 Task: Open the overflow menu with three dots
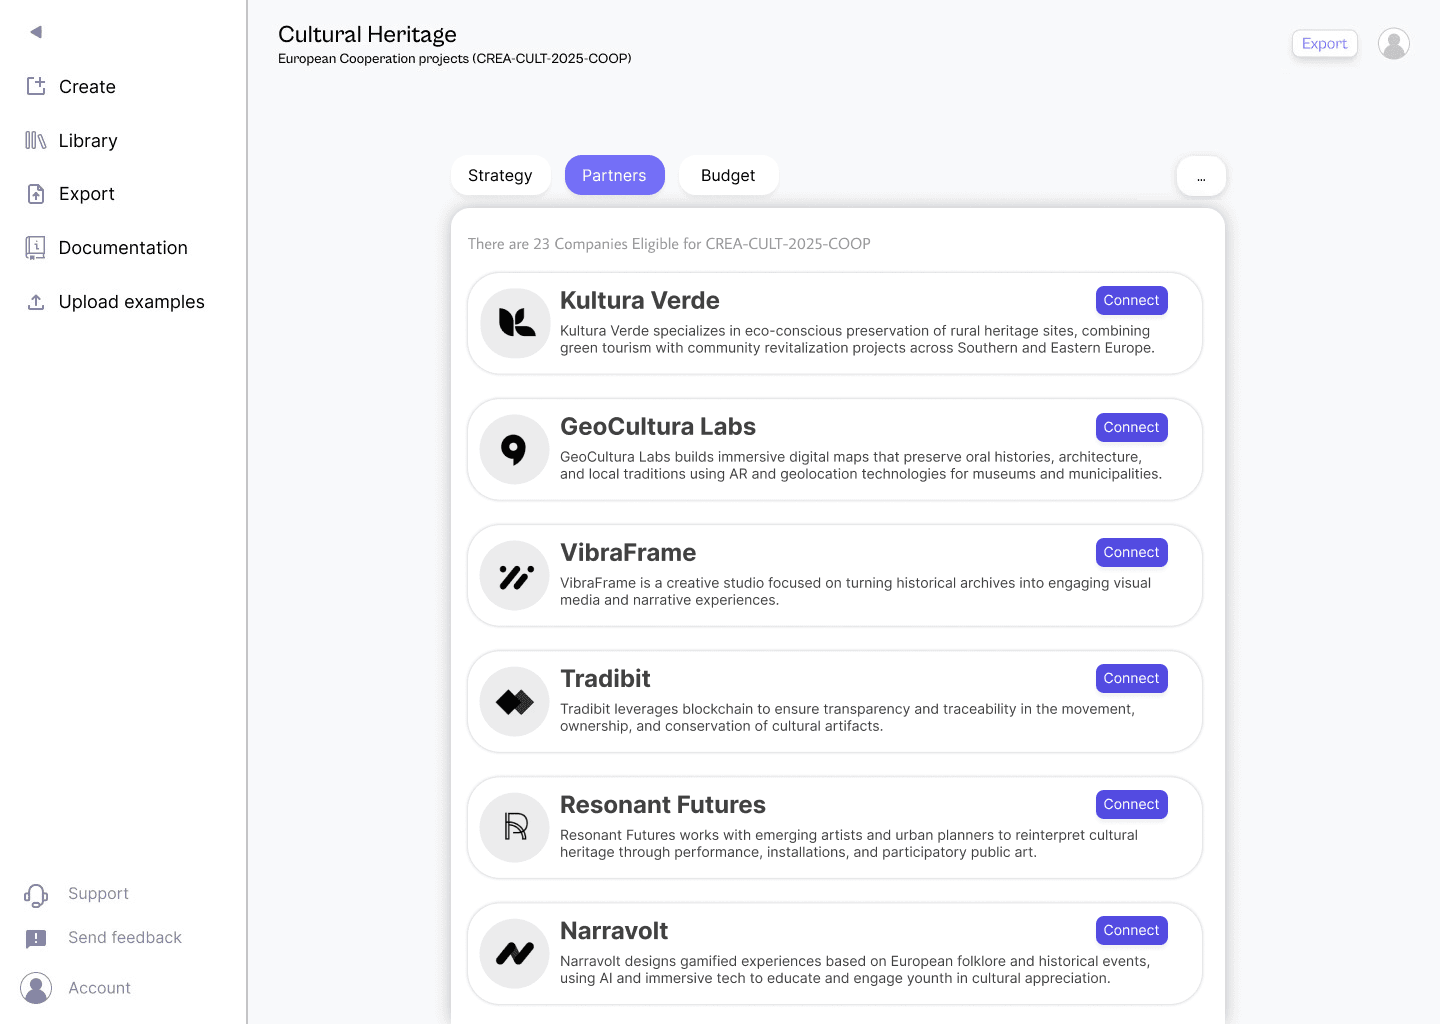coord(1201,176)
